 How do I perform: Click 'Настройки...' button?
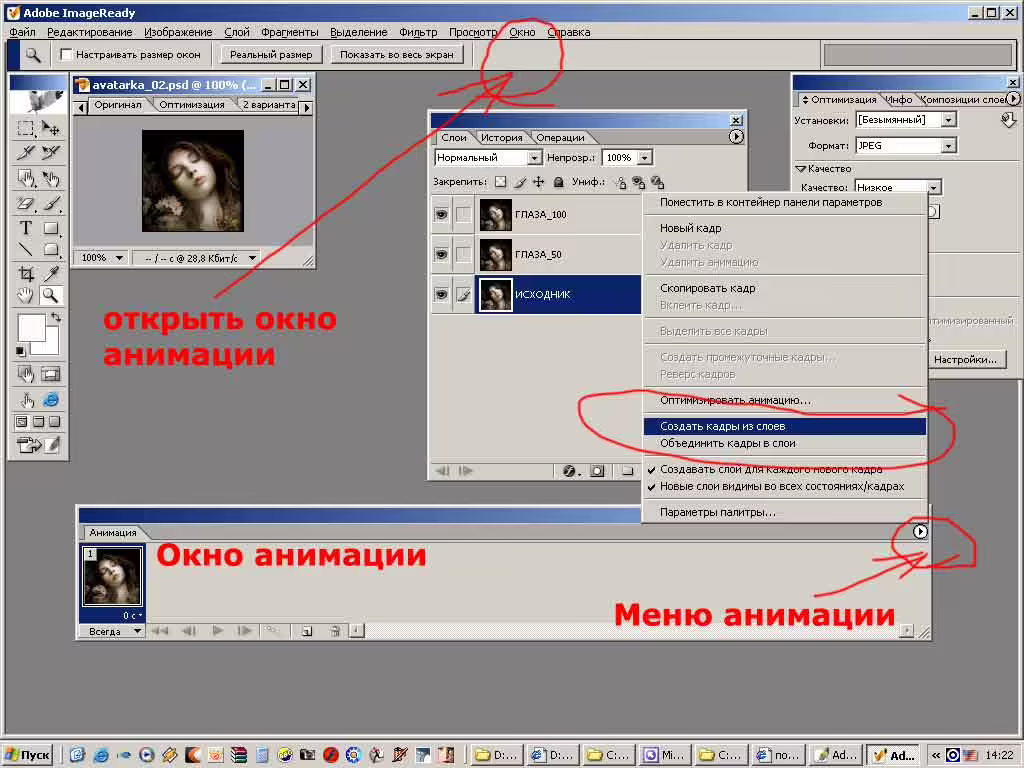pos(965,359)
